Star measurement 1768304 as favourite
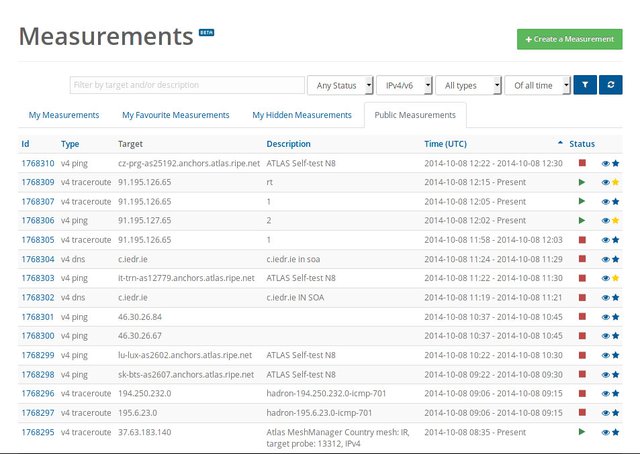 click(616, 259)
